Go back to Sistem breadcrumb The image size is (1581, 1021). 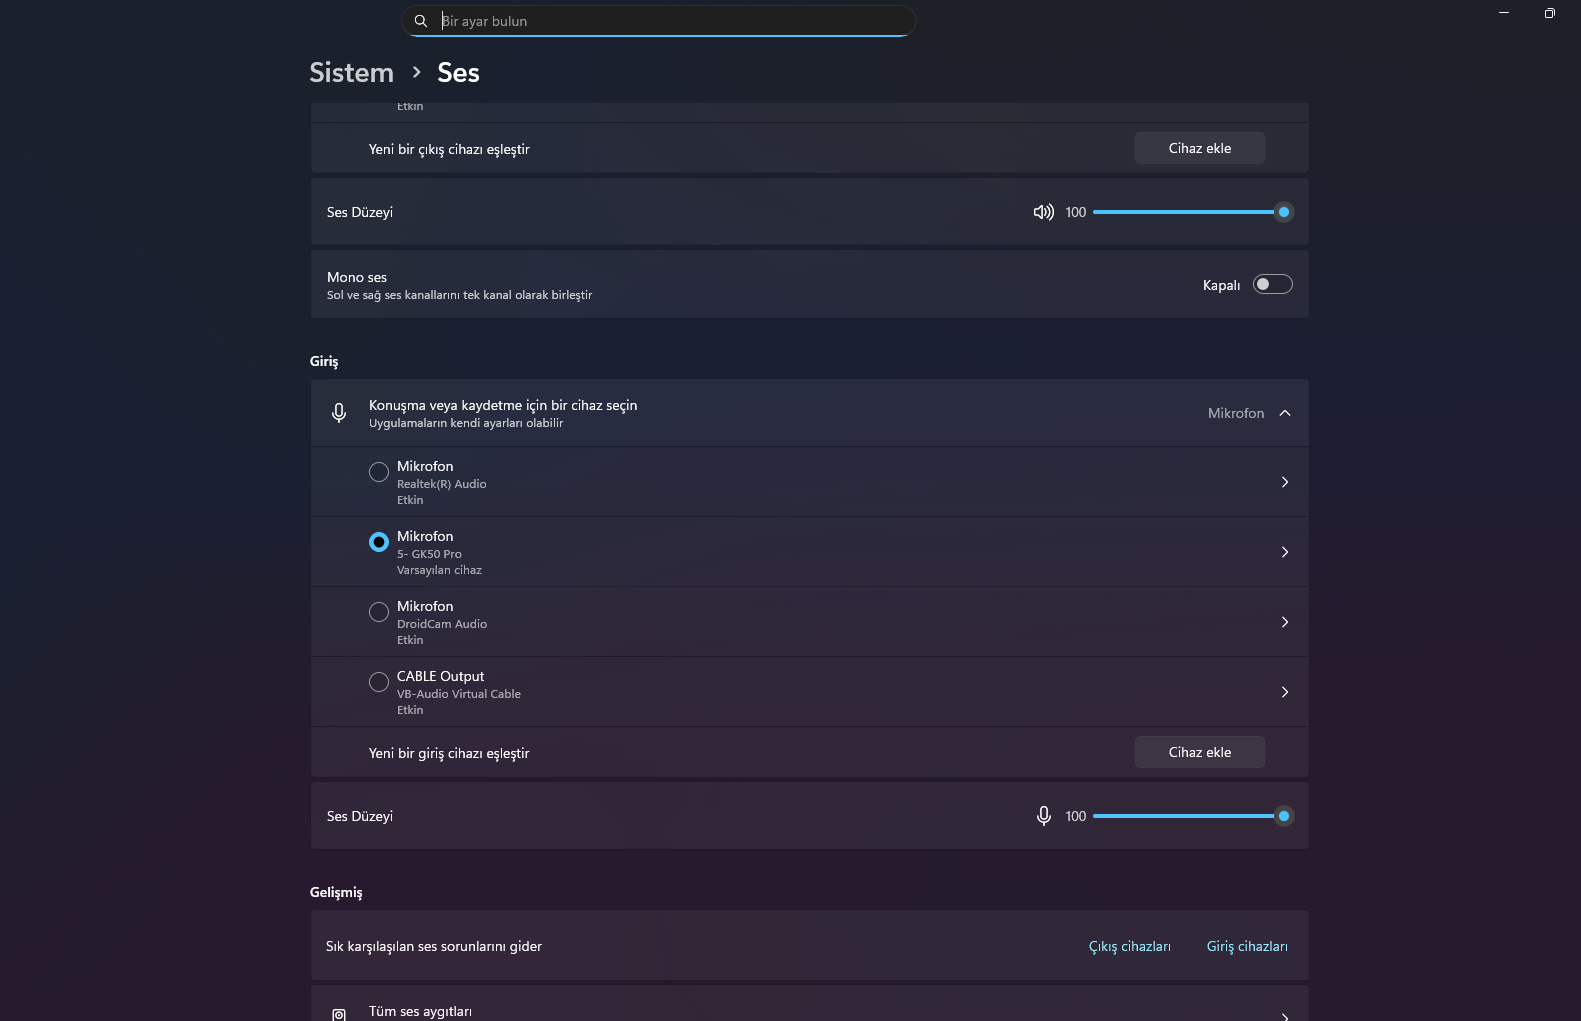[351, 73]
